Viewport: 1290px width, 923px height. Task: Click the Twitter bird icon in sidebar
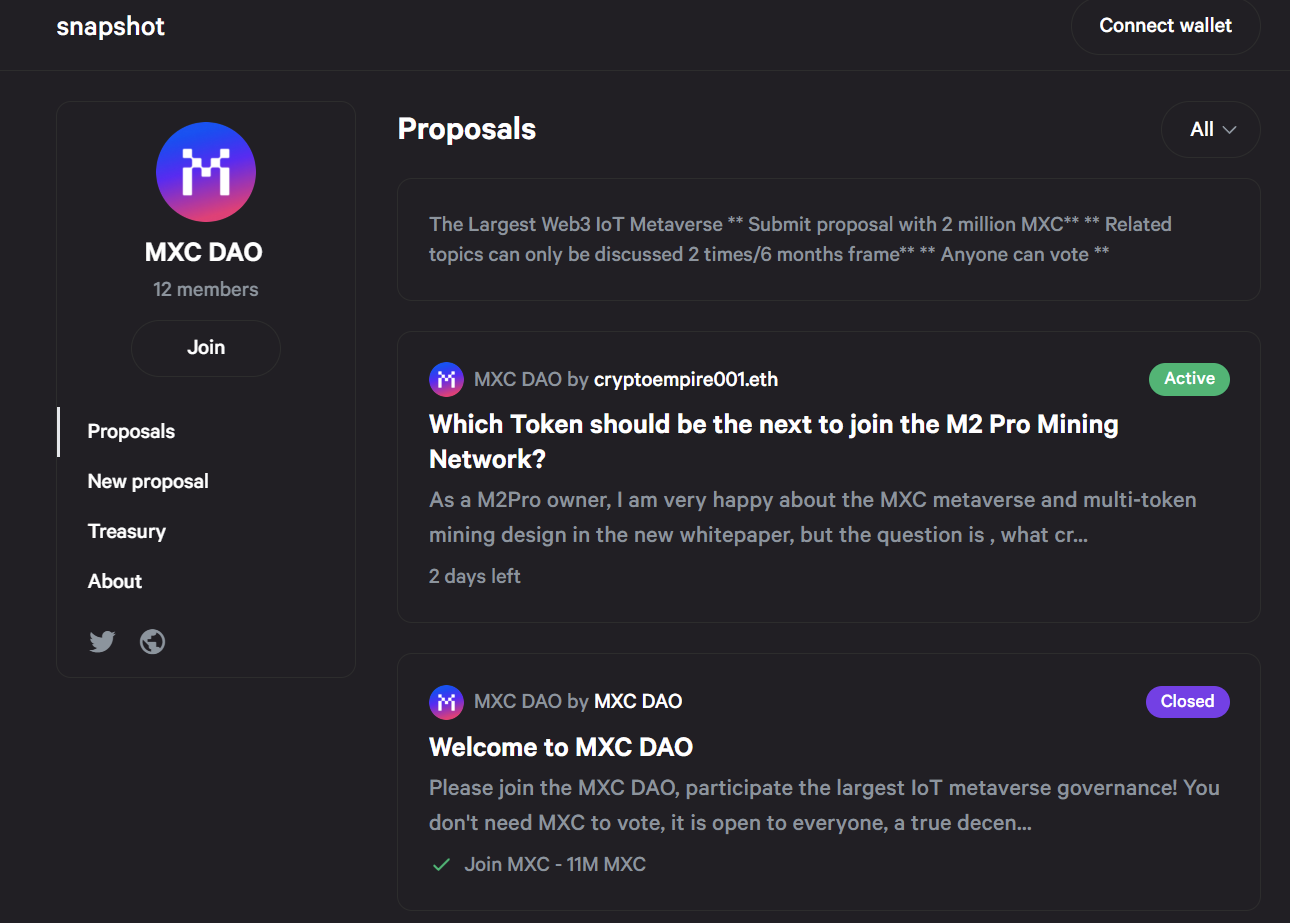click(102, 641)
